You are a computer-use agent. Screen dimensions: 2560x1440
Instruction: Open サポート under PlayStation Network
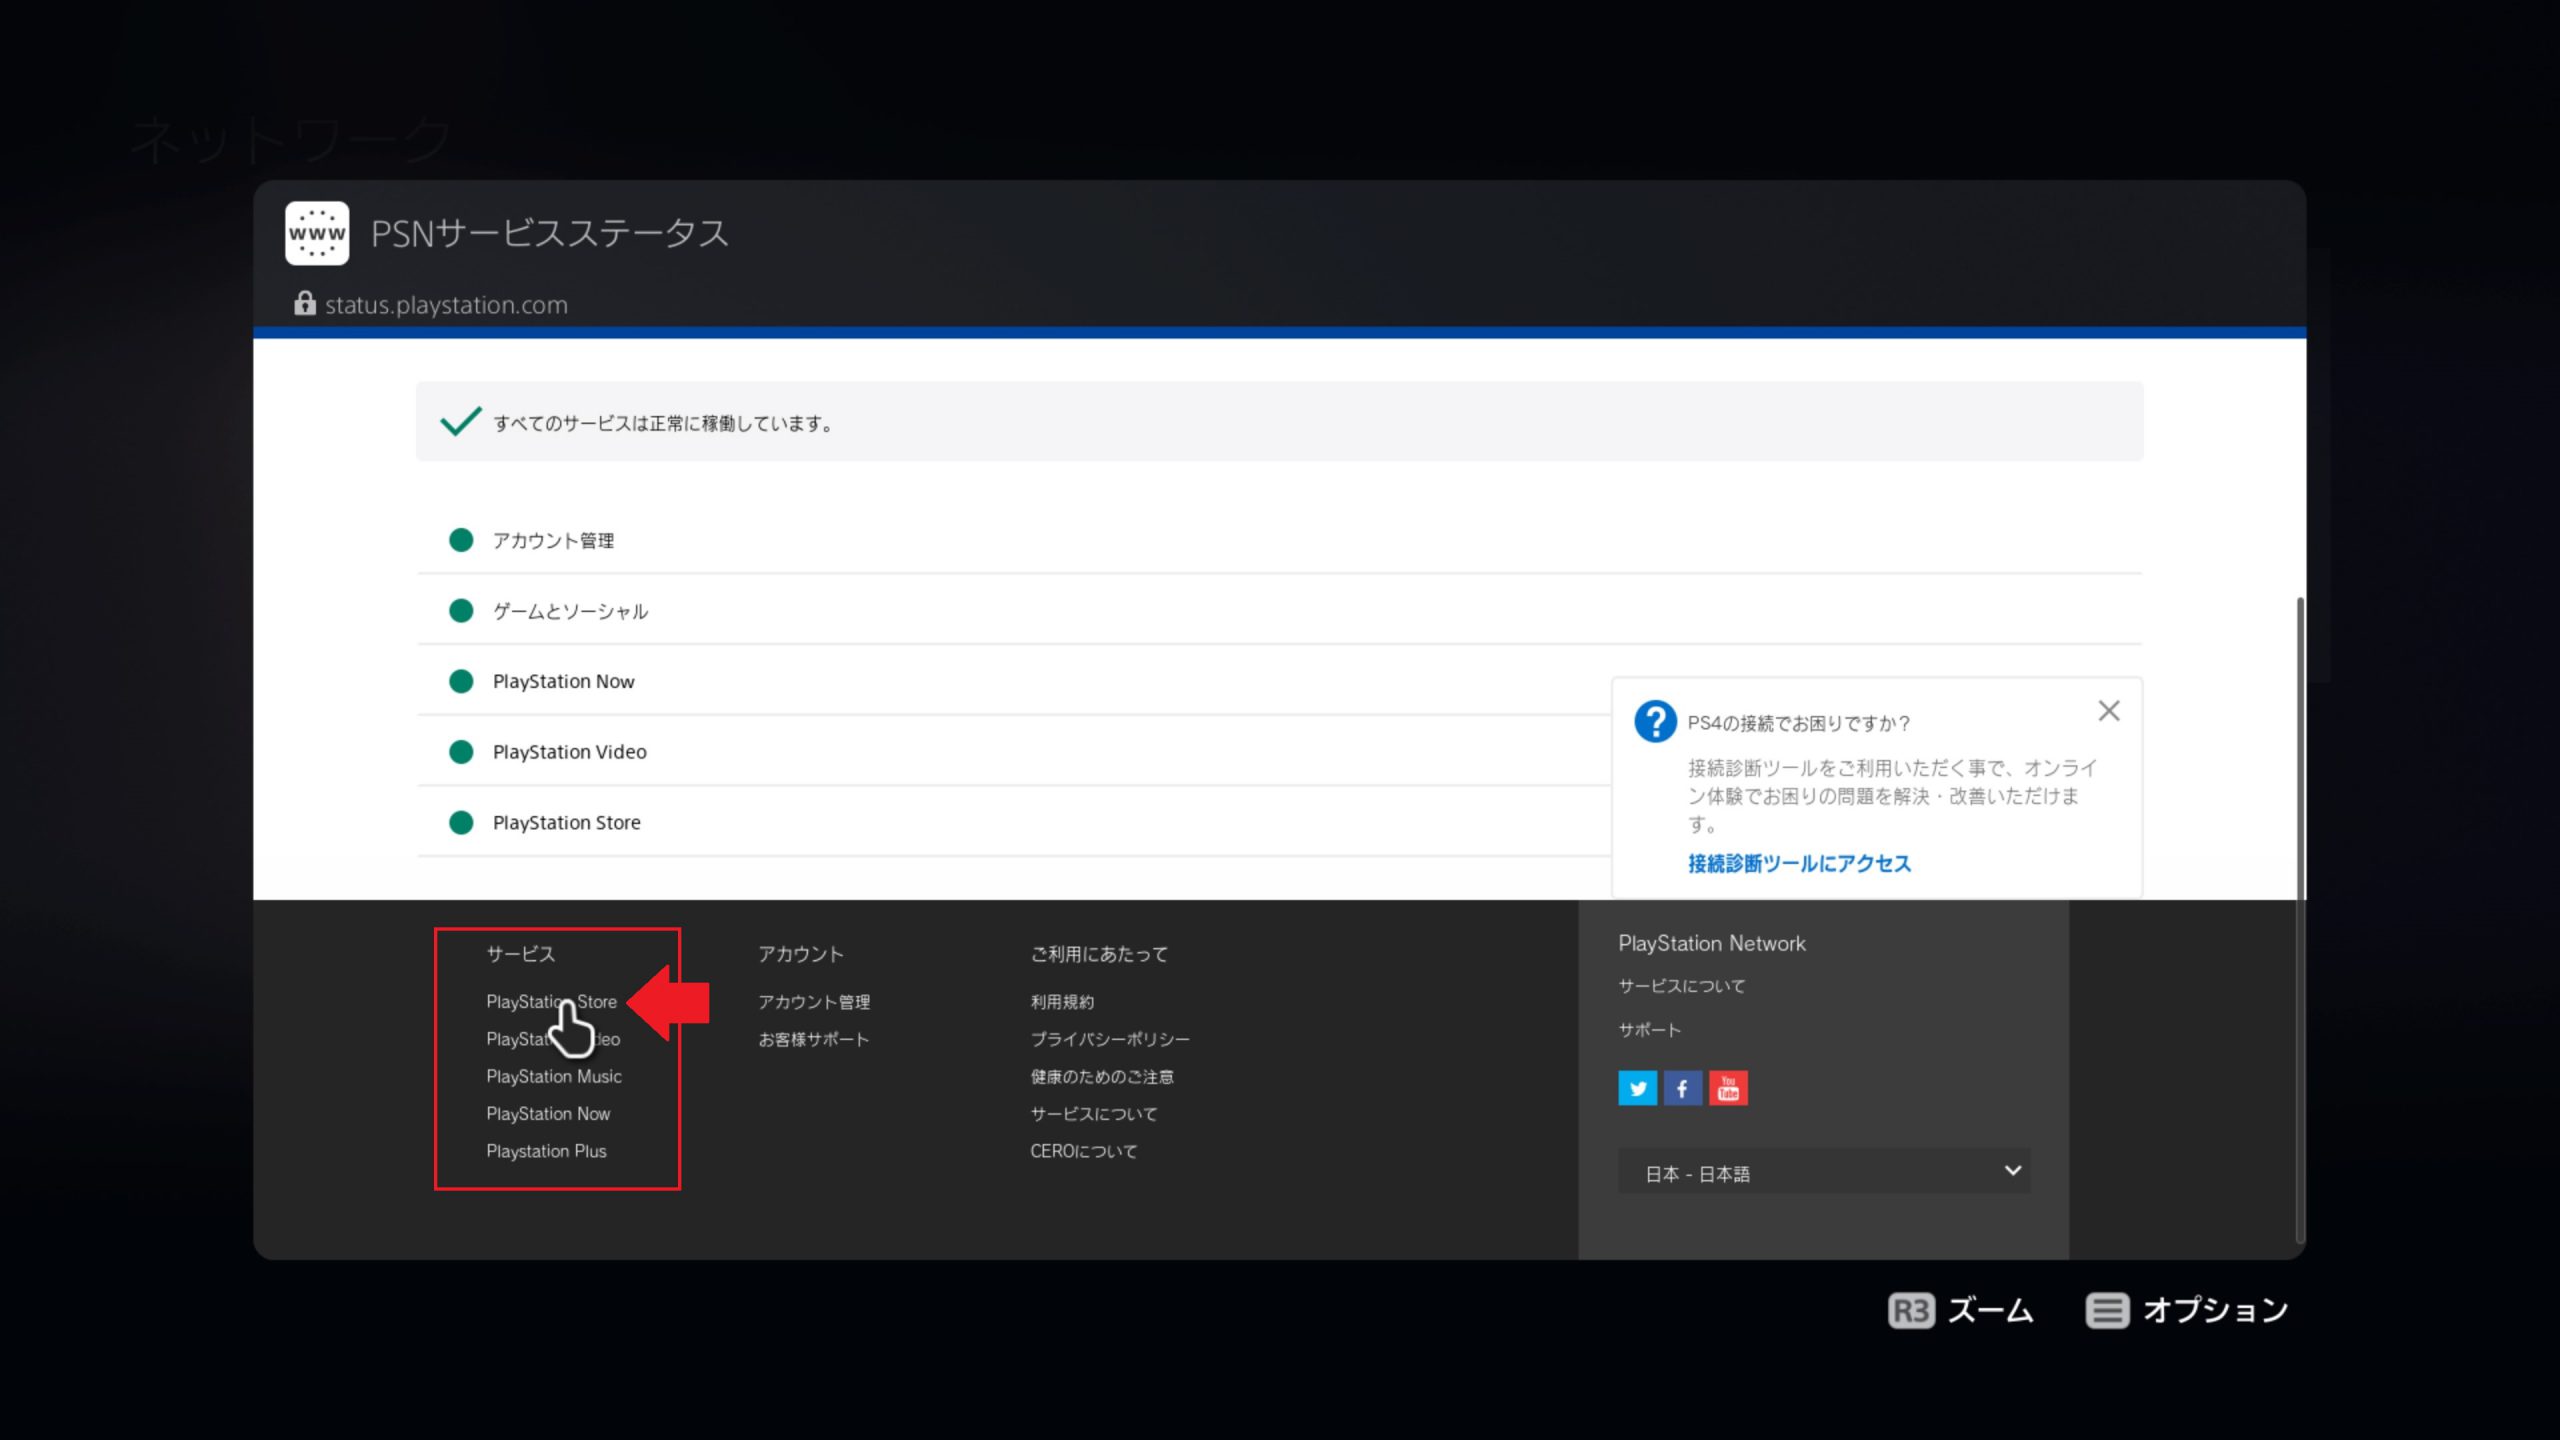click(x=1650, y=1029)
